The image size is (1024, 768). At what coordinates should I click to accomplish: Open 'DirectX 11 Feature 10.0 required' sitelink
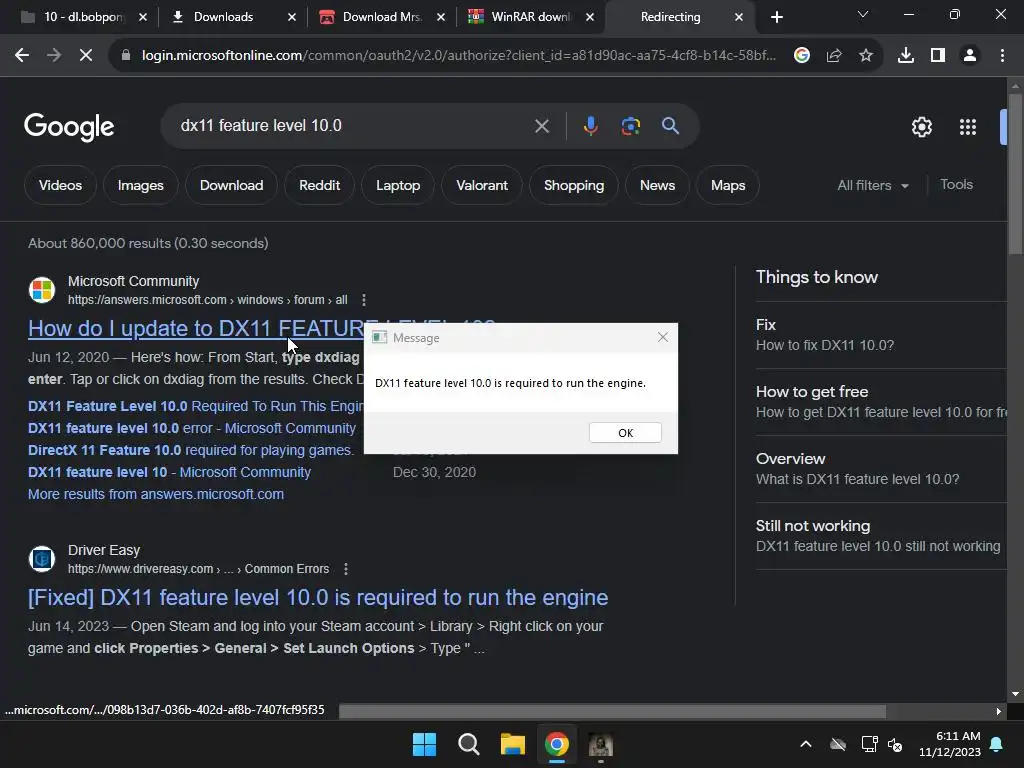click(x=191, y=450)
